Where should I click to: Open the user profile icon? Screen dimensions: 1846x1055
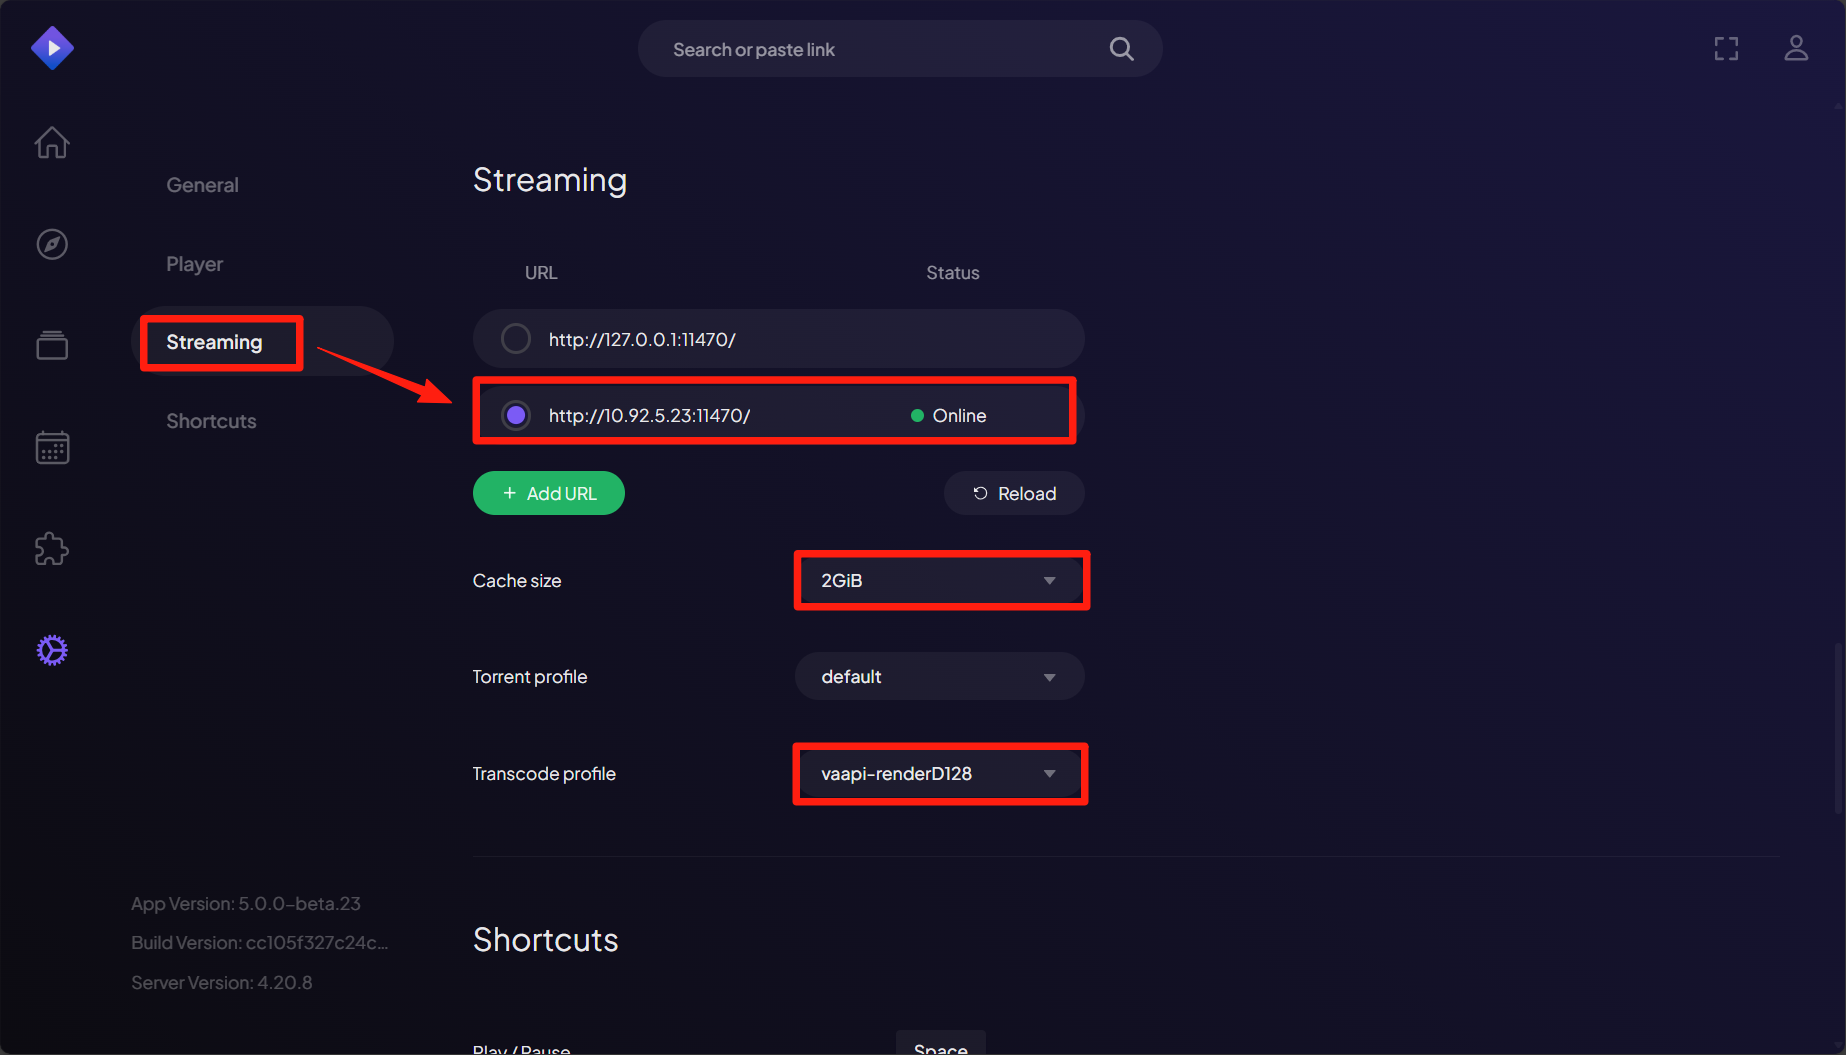1796,49
